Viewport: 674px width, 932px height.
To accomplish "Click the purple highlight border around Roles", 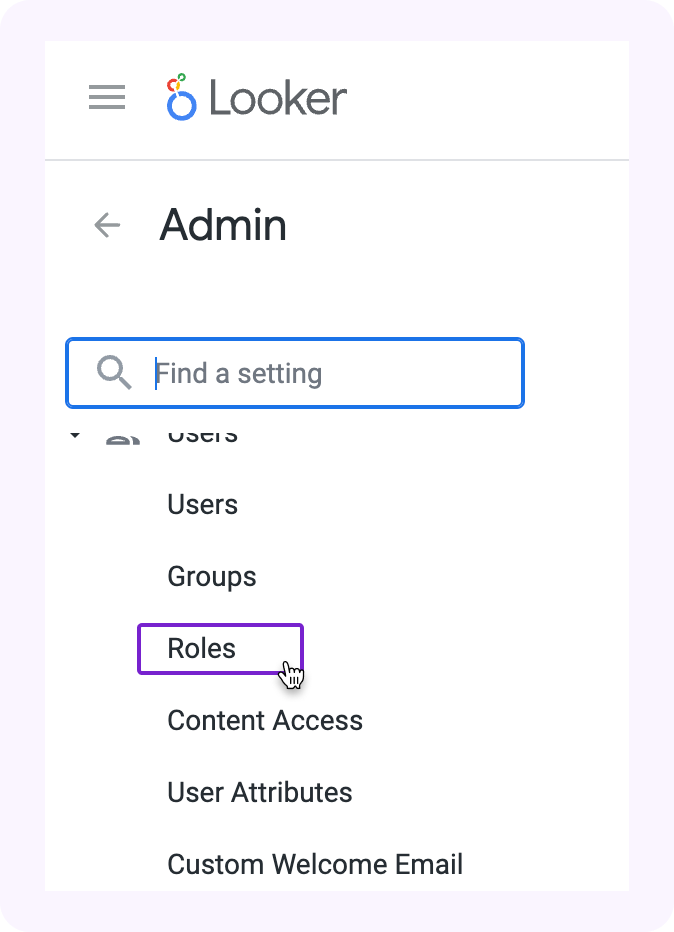I will pyautogui.click(x=220, y=626).
